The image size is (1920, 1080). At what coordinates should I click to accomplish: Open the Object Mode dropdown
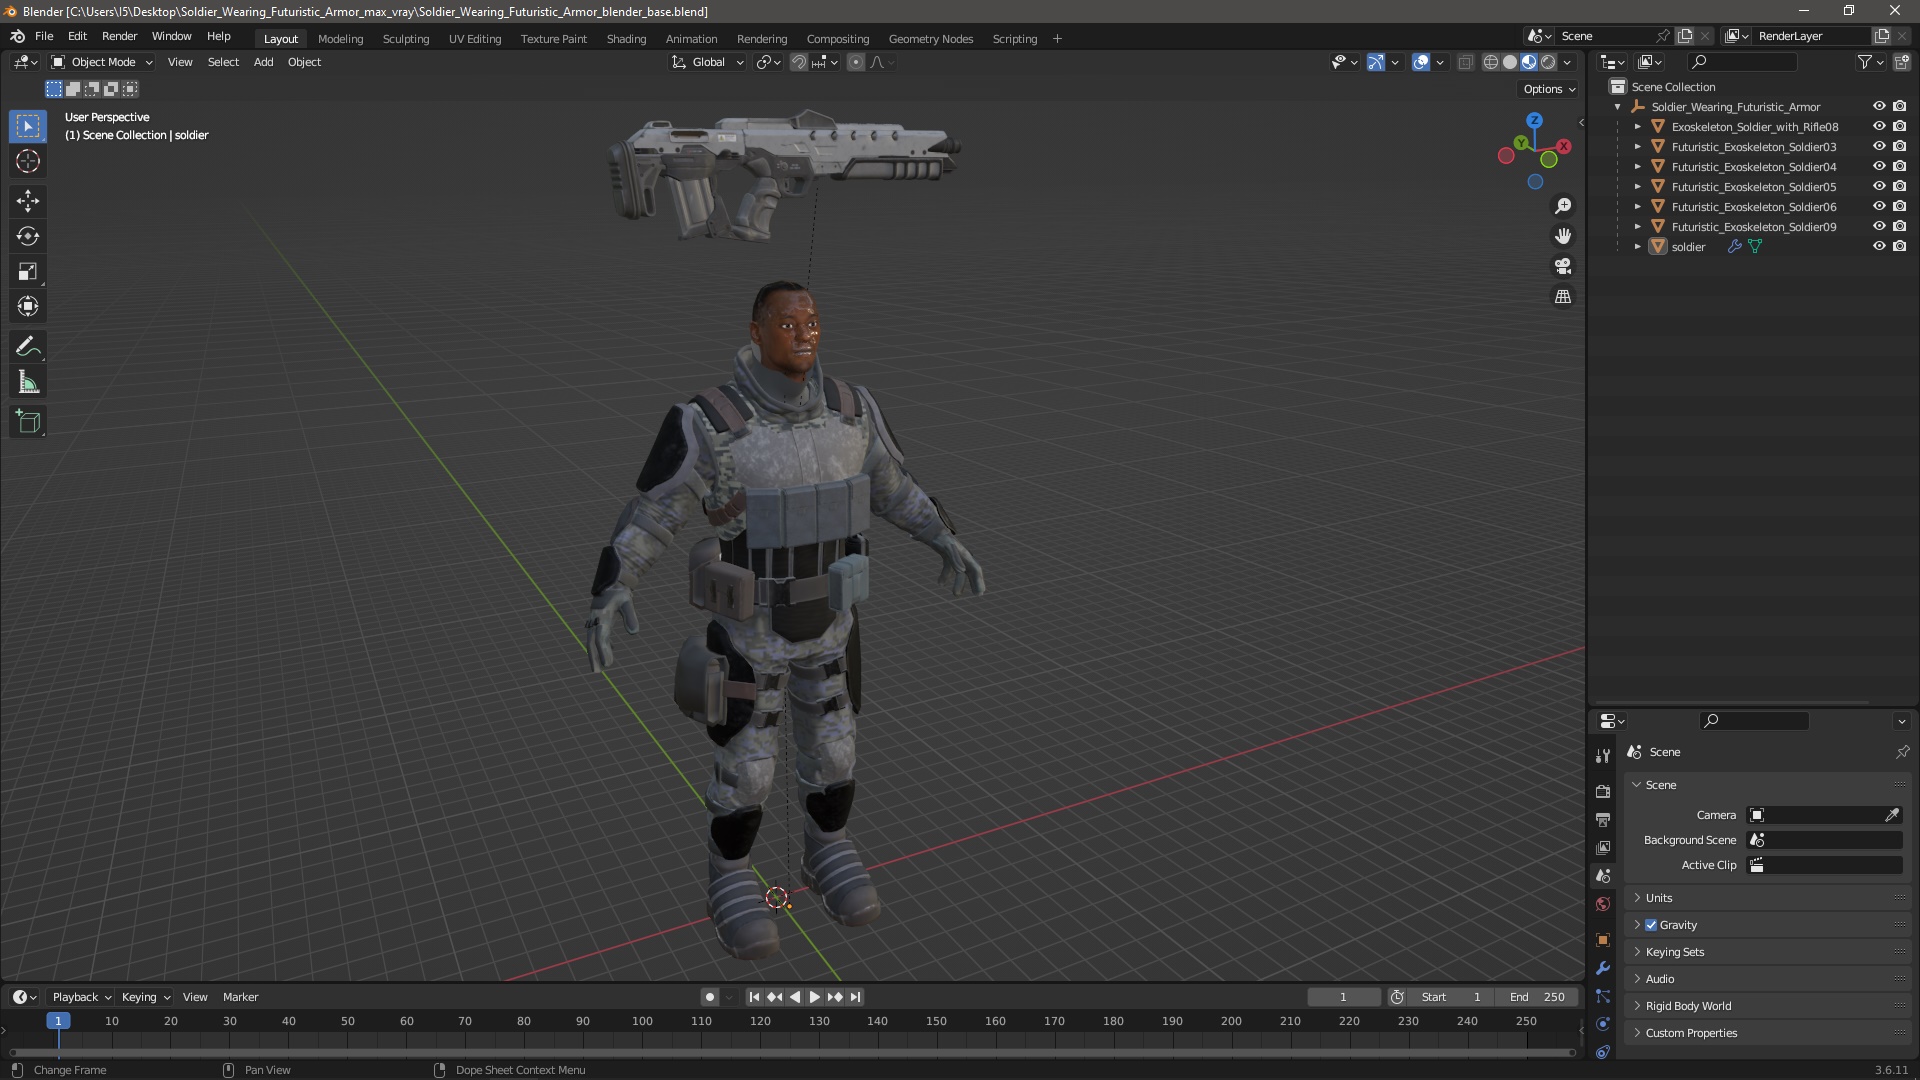tap(102, 62)
